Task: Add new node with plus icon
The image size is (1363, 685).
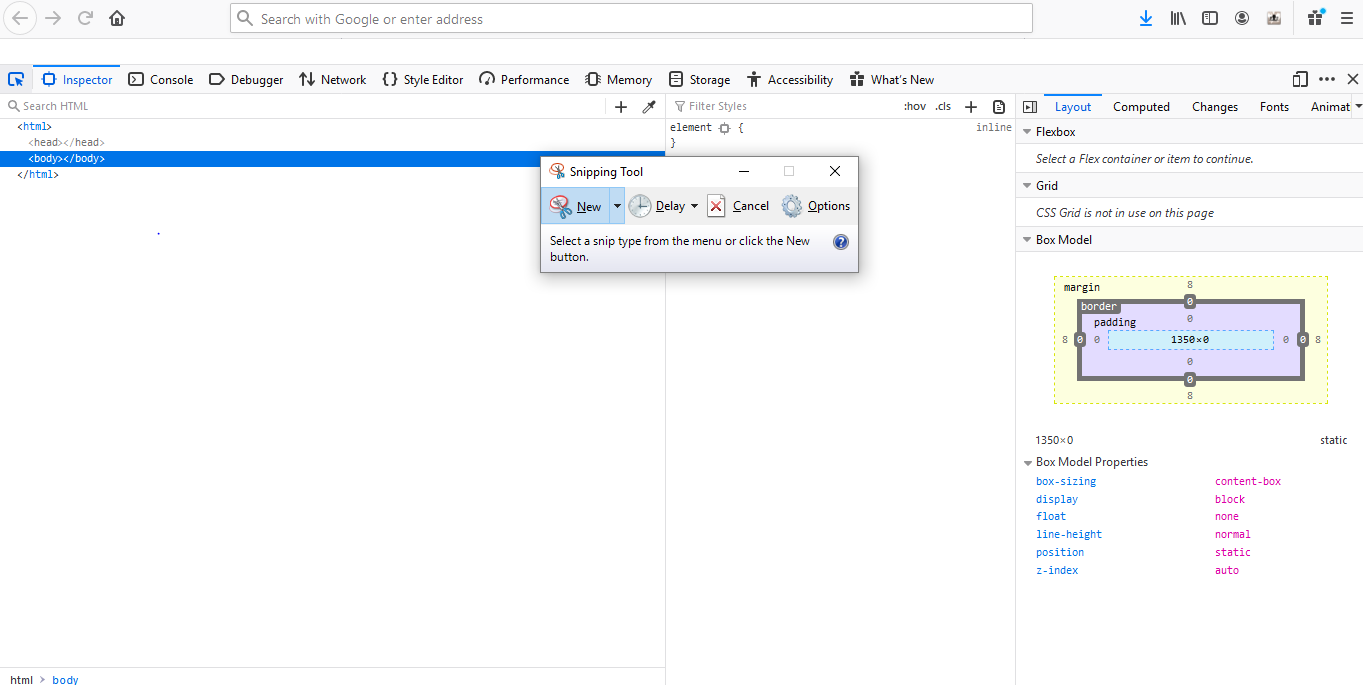Action: tap(621, 107)
